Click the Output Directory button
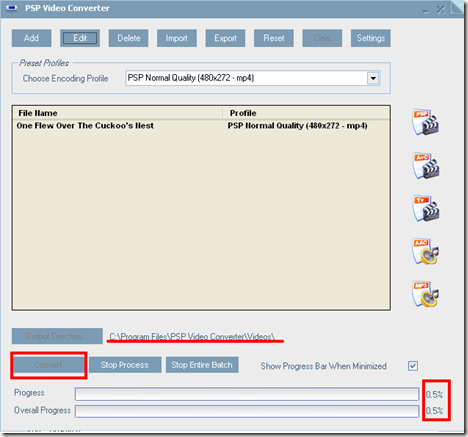 coord(57,336)
